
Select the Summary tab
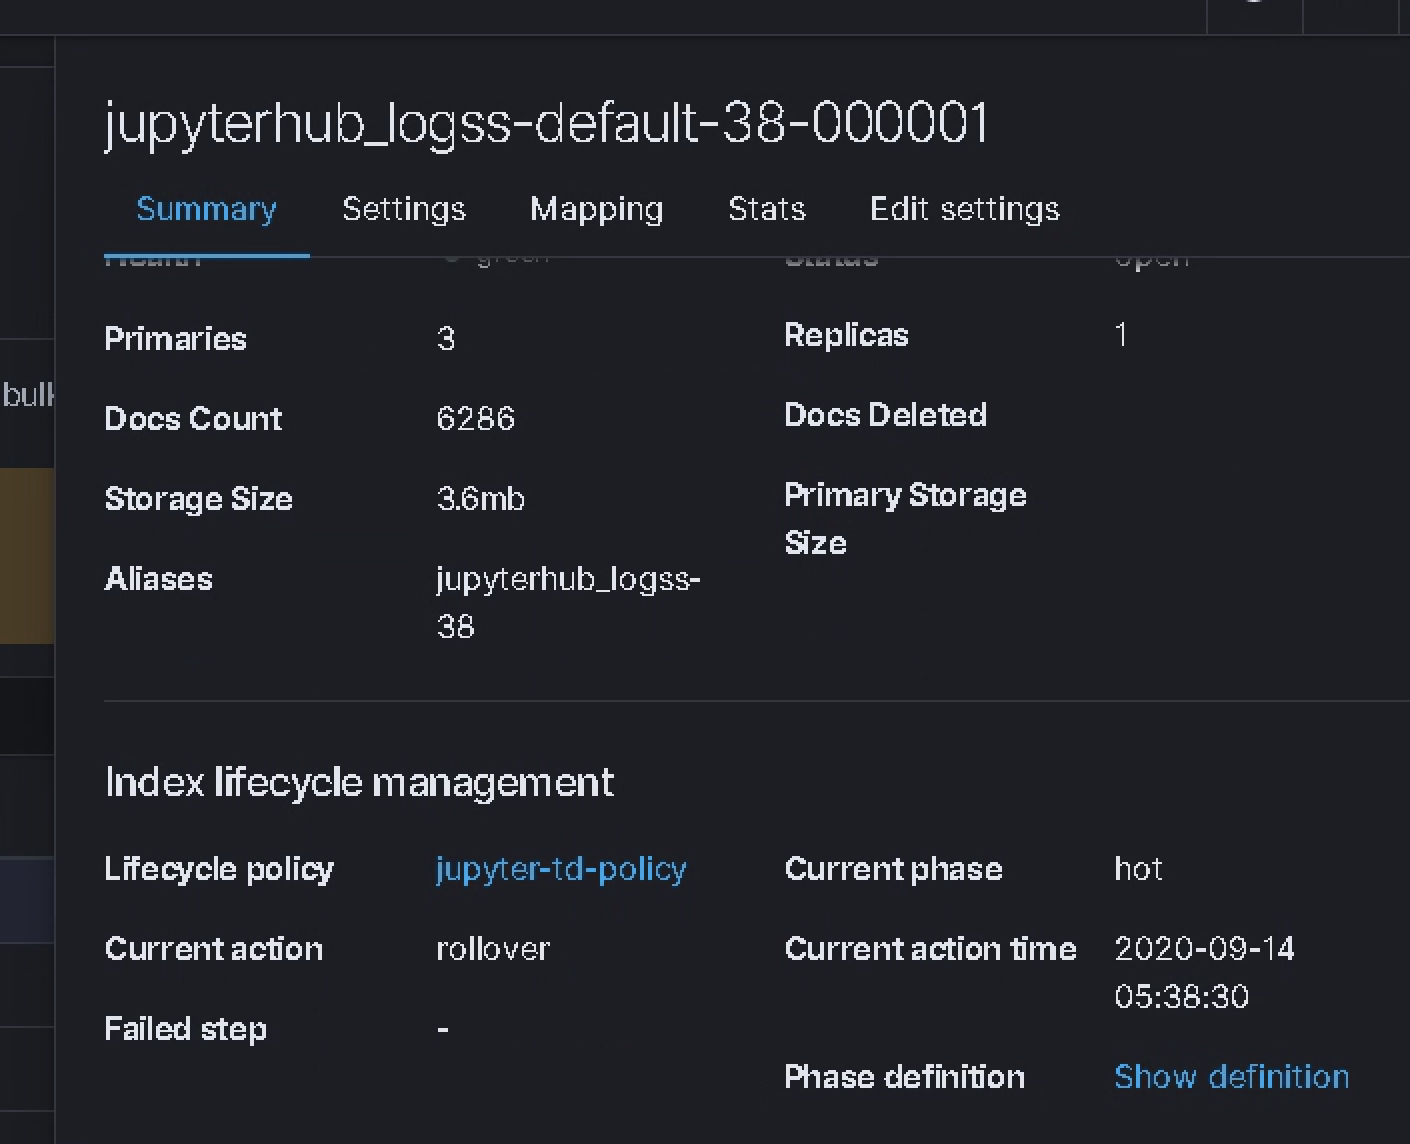point(206,209)
